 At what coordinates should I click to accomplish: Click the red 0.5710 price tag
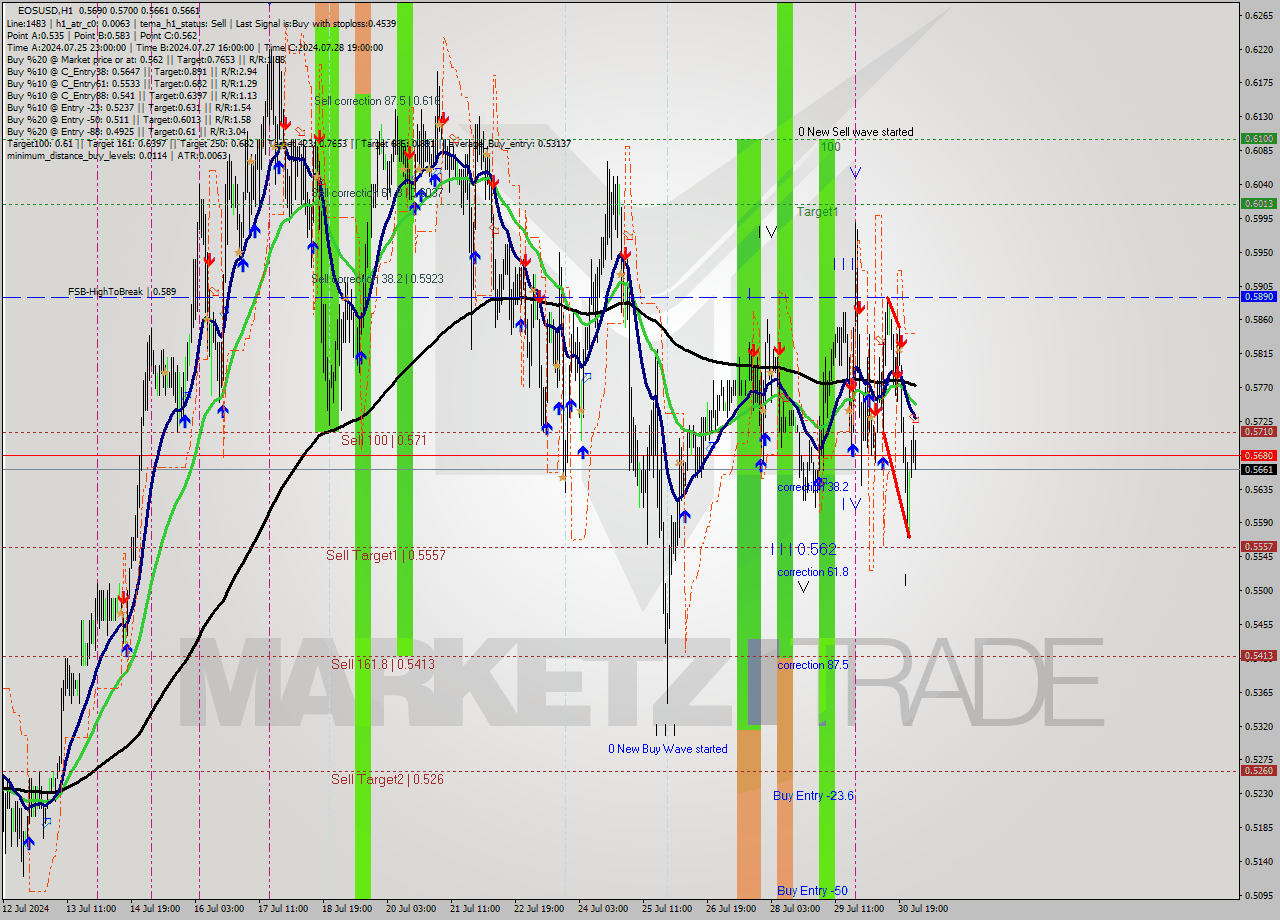pyautogui.click(x=1258, y=432)
